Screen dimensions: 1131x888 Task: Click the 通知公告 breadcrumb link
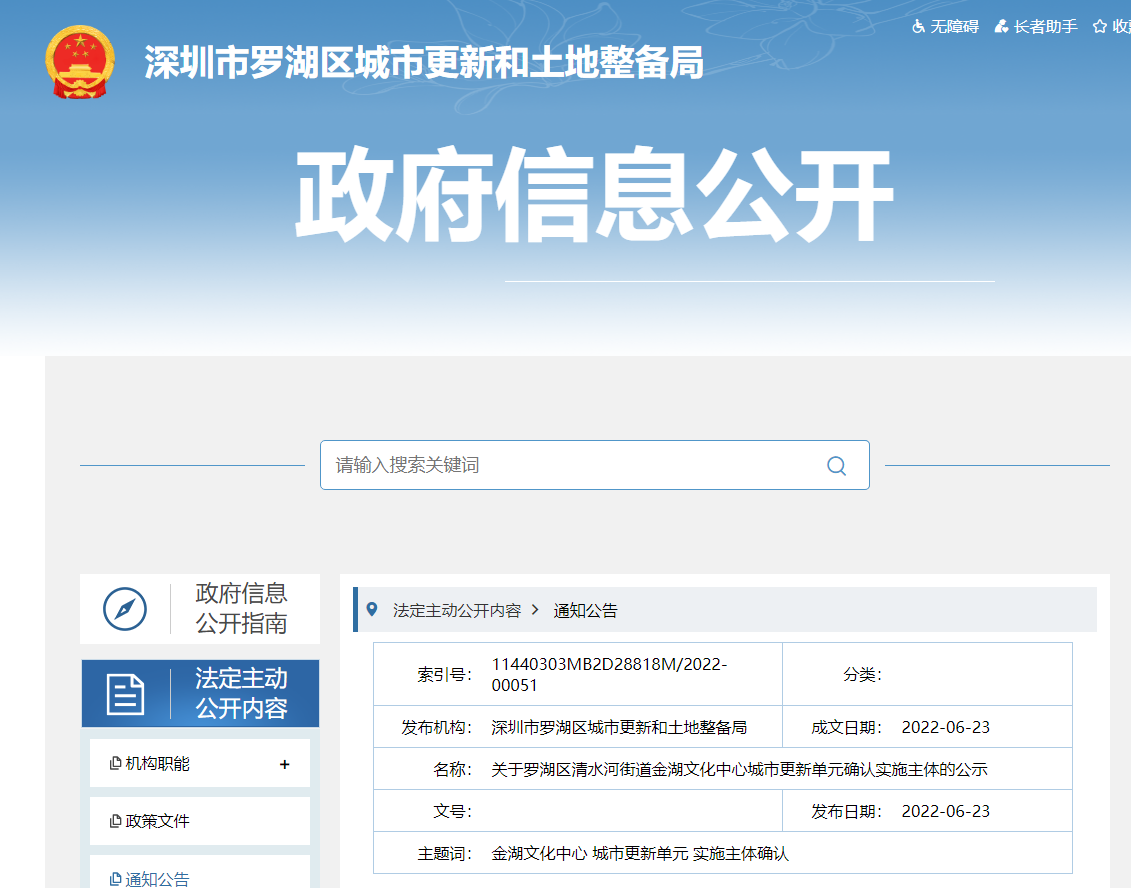[586, 610]
